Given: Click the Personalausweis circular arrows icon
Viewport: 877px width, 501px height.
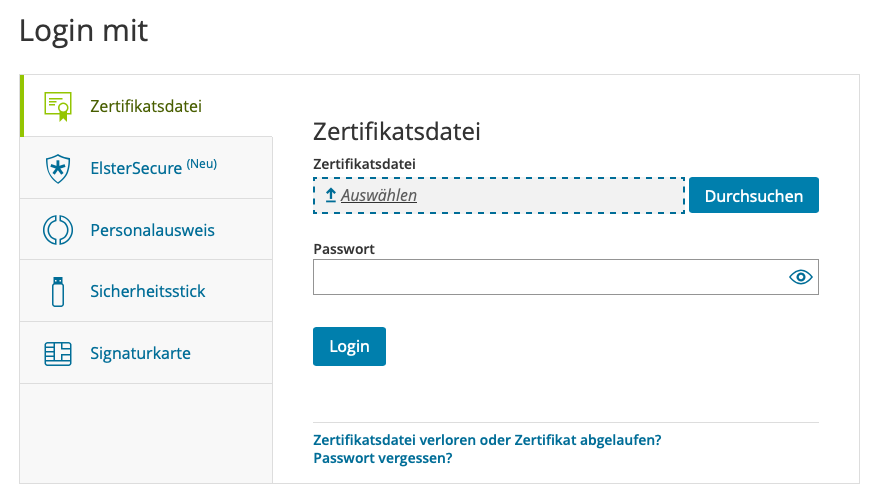Looking at the screenshot, I should [x=58, y=230].
